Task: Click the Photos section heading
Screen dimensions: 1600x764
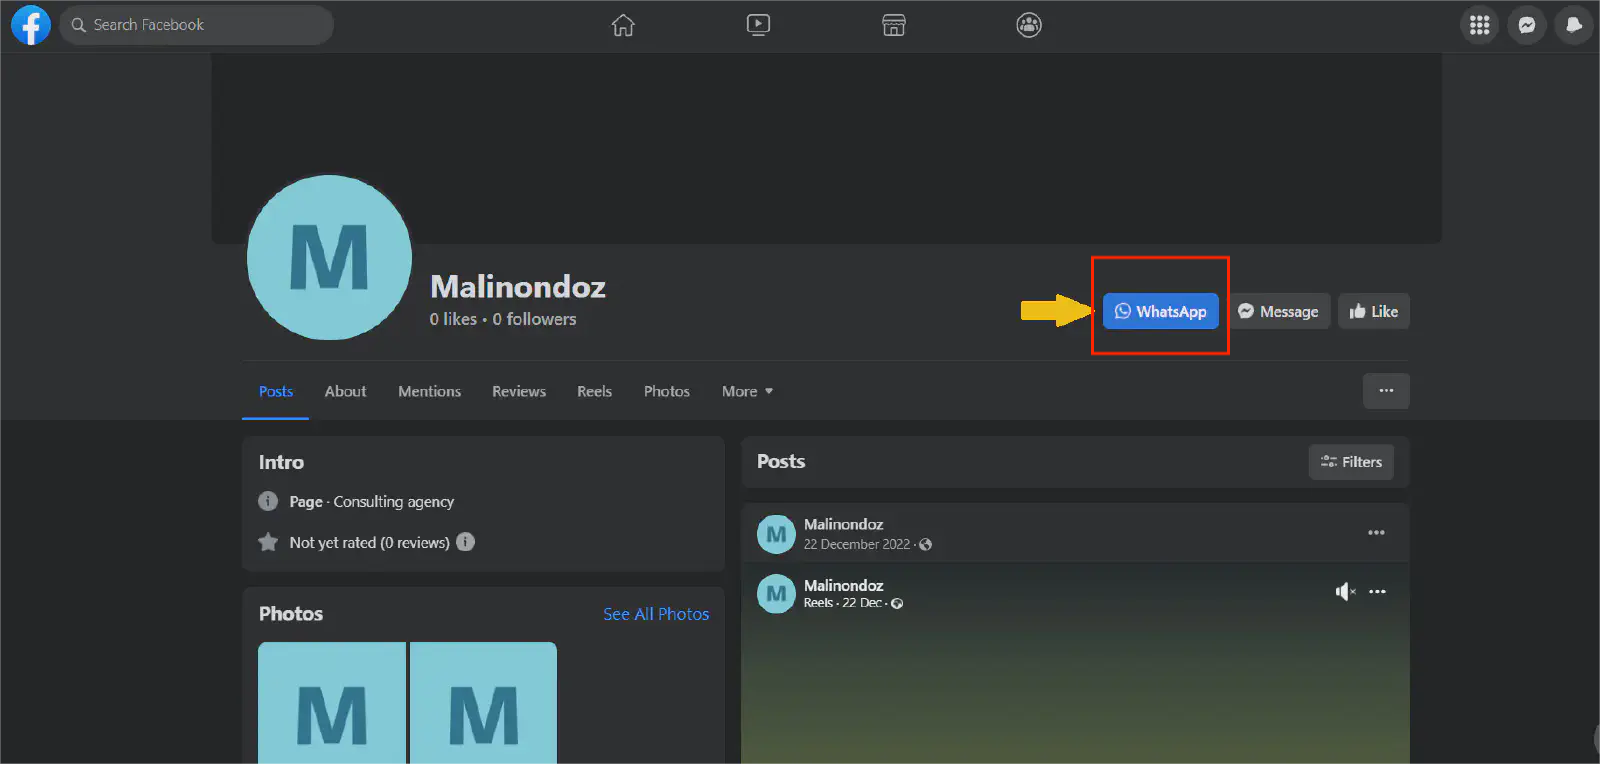Action: tap(291, 614)
